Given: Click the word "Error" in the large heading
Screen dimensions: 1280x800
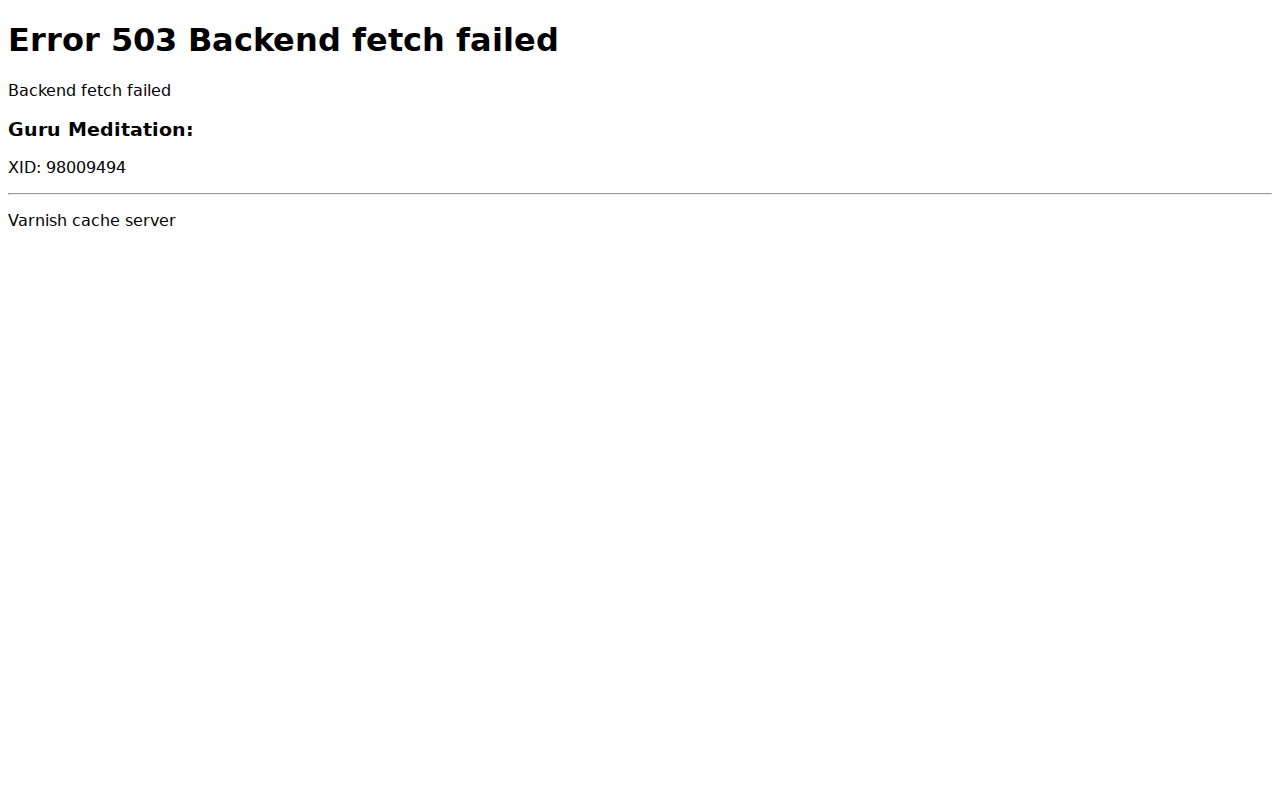Looking at the screenshot, I should (x=54, y=40).
